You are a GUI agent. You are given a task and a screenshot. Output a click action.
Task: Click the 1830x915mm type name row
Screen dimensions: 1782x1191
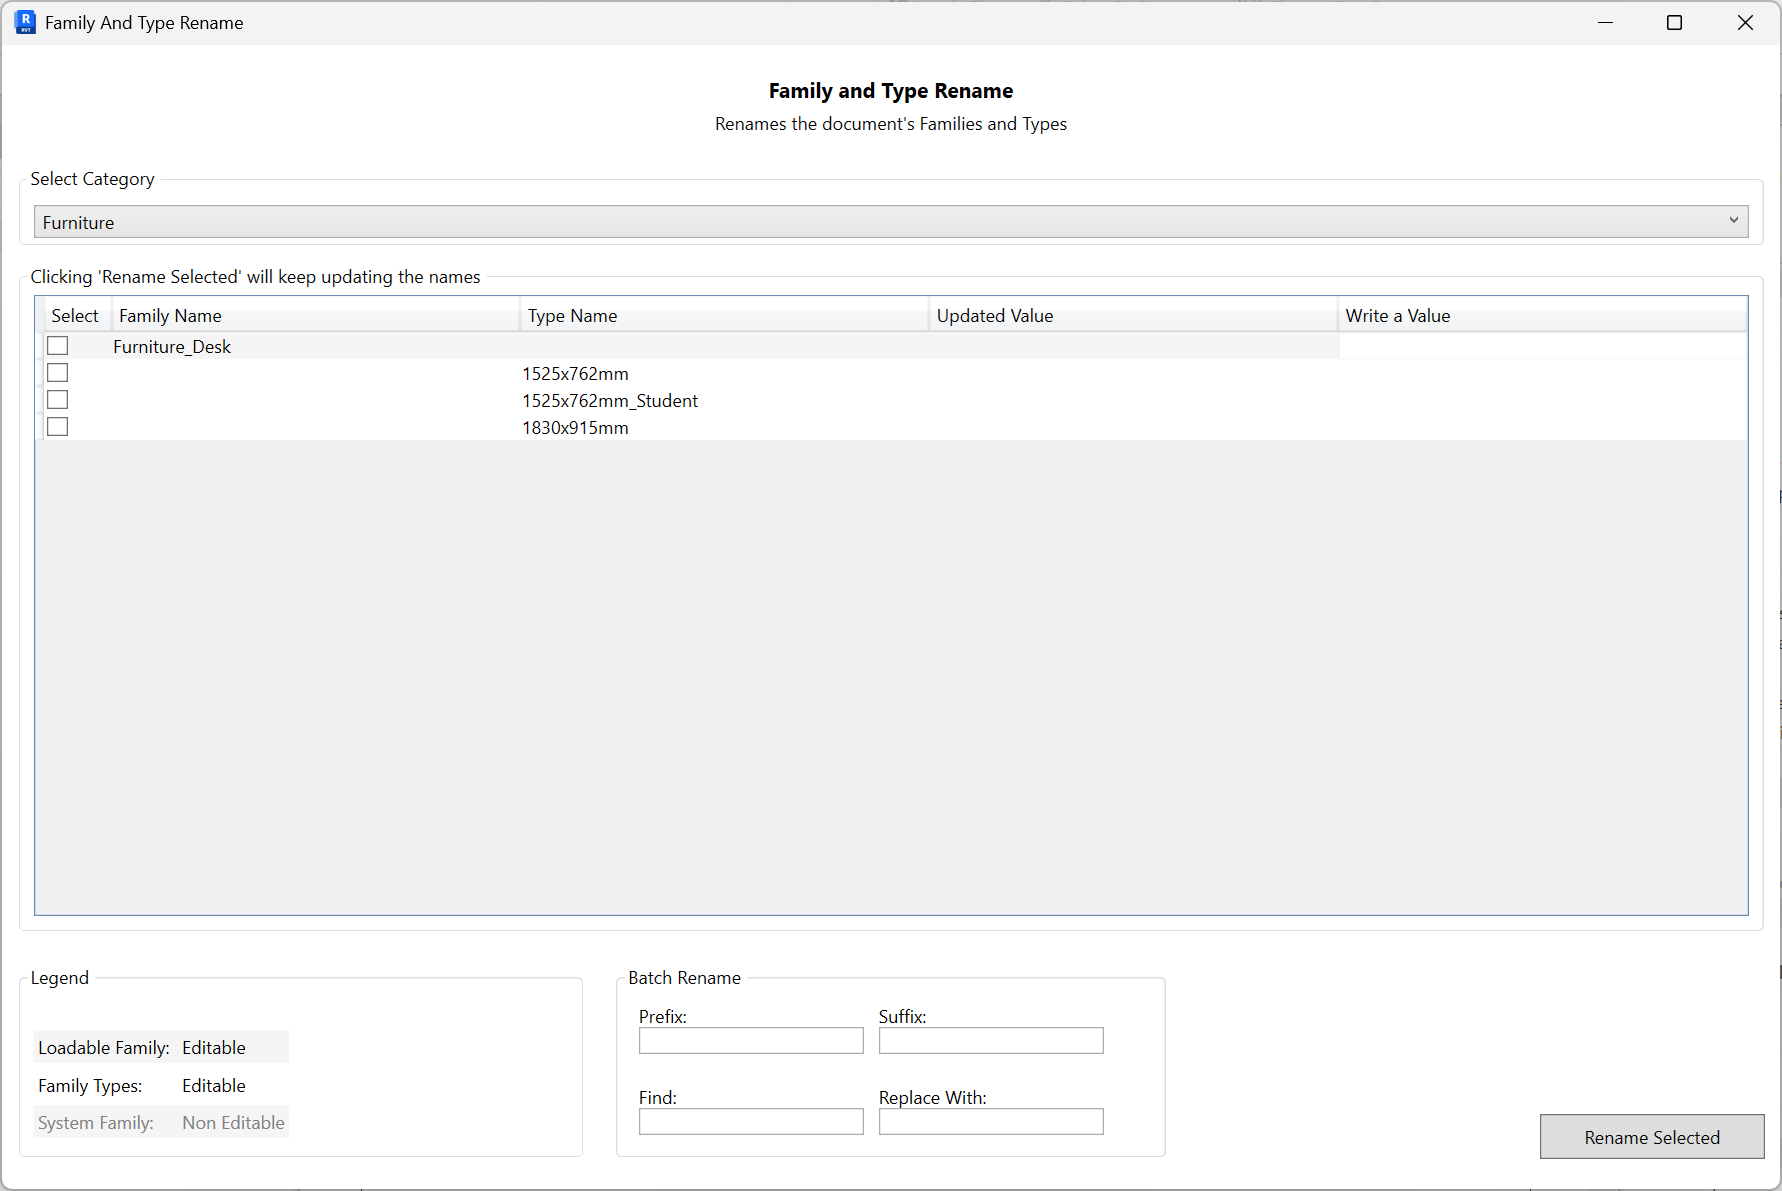coord(576,427)
